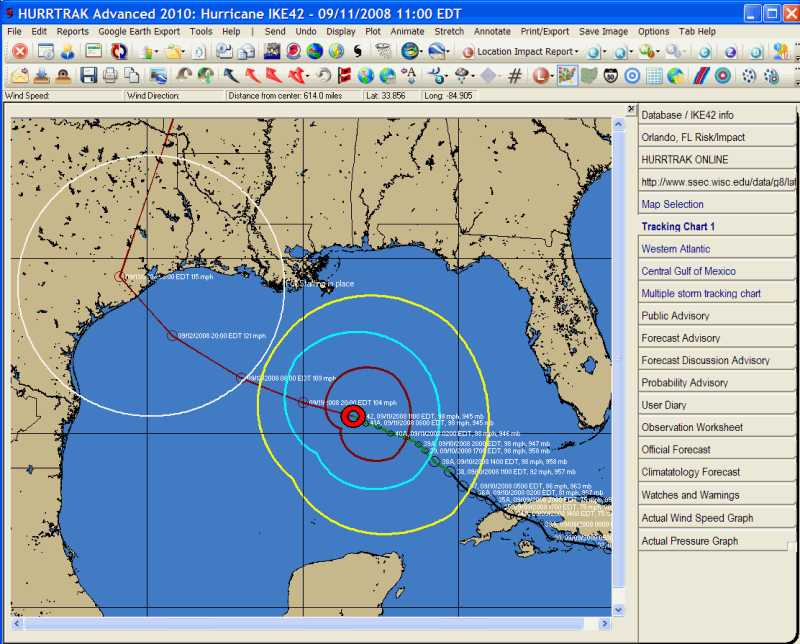Open the Reports menu

point(72,31)
